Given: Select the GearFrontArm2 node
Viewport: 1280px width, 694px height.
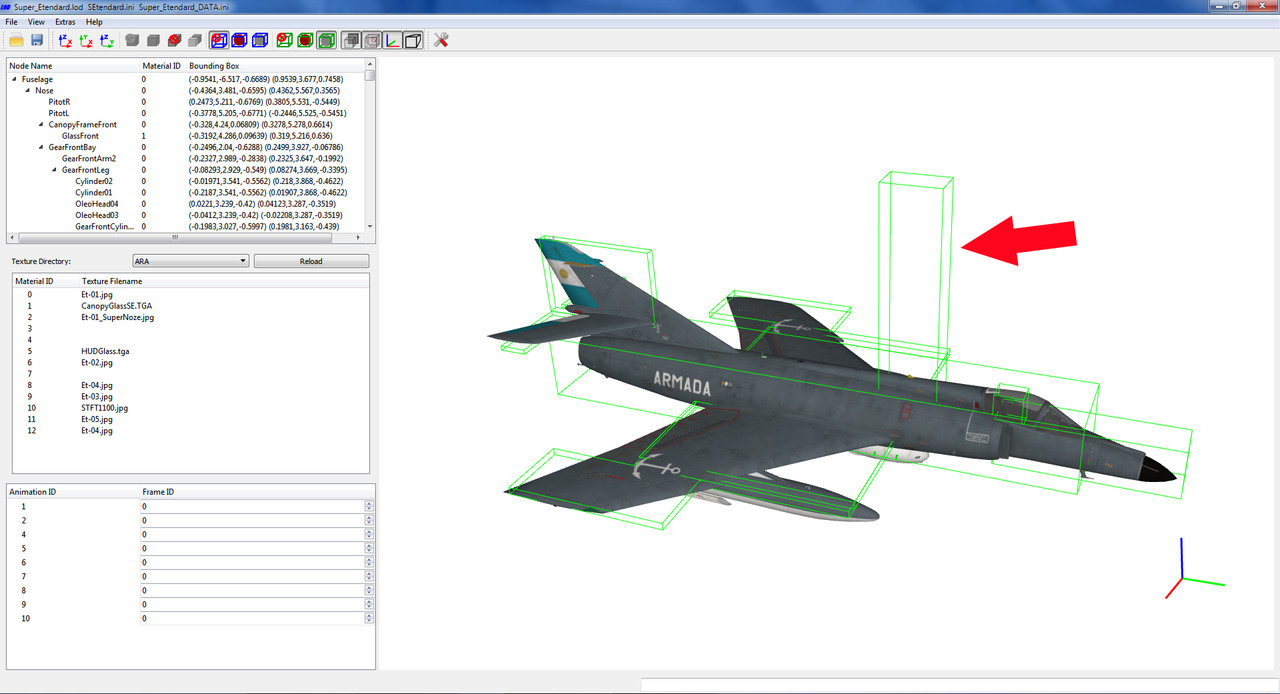Looking at the screenshot, I should tap(89, 158).
